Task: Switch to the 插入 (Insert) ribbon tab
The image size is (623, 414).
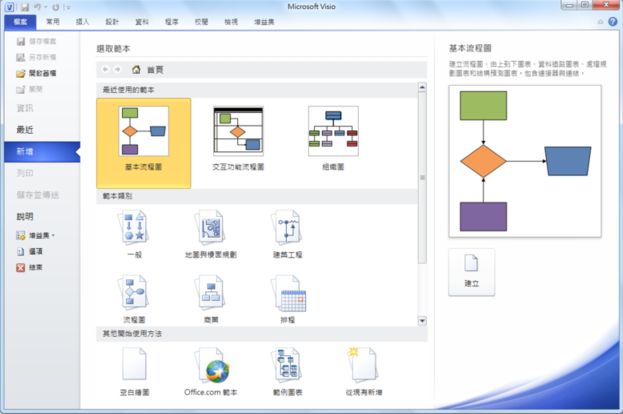Action: 82,22
